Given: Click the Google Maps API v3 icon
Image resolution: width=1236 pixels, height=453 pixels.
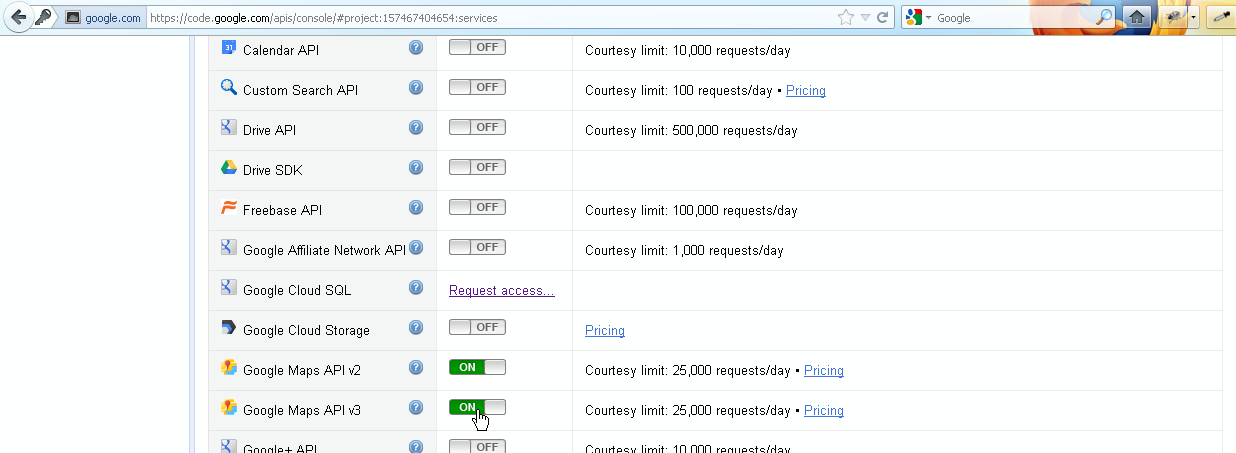Looking at the screenshot, I should 228,408.
